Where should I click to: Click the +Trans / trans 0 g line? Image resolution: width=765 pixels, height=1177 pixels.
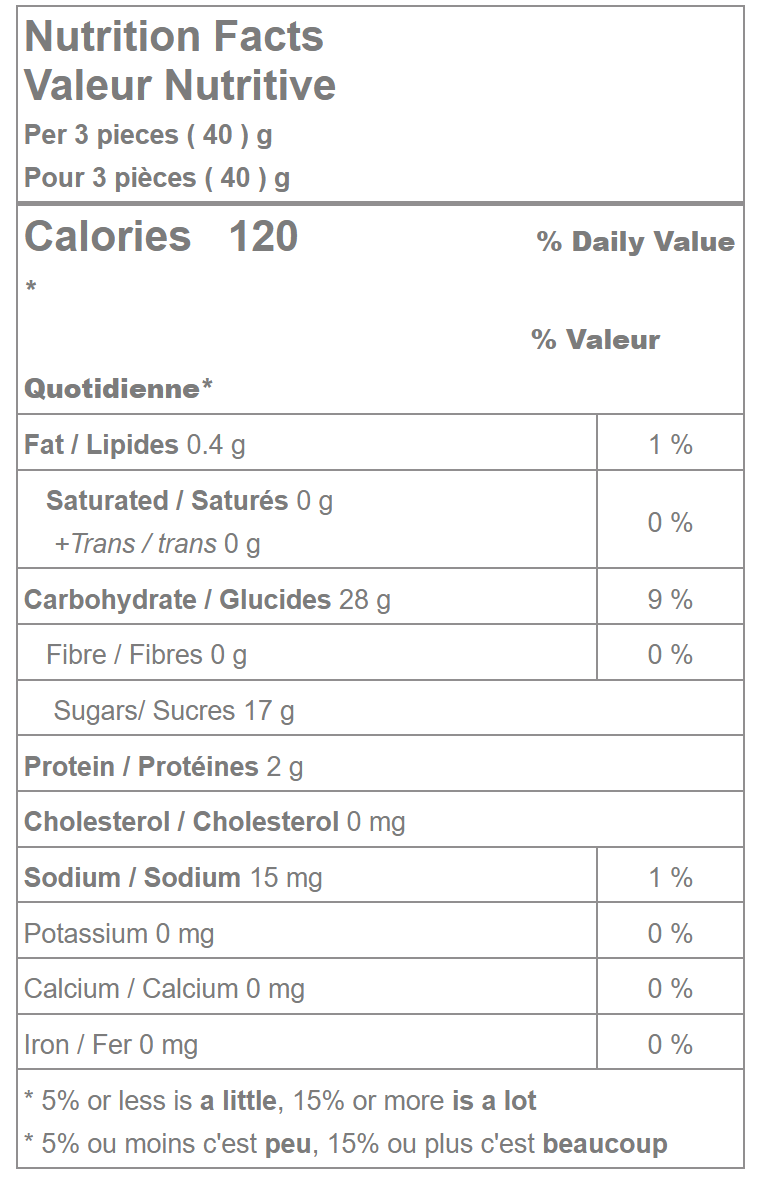tap(157, 544)
